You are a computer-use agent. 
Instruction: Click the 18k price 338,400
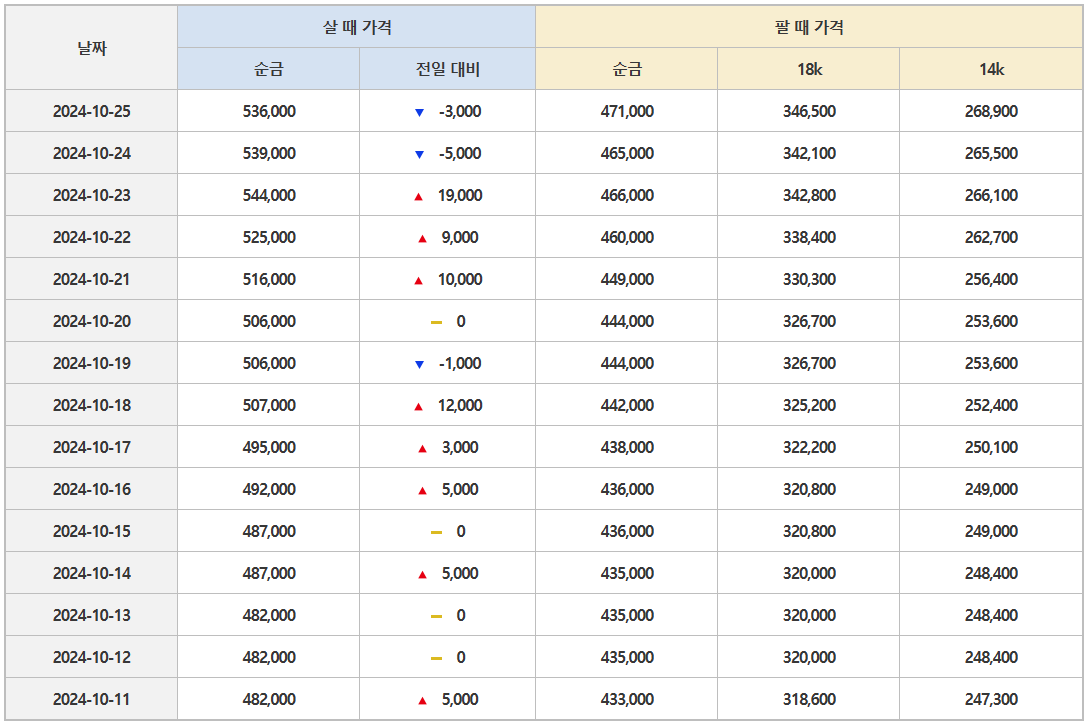[809, 237]
